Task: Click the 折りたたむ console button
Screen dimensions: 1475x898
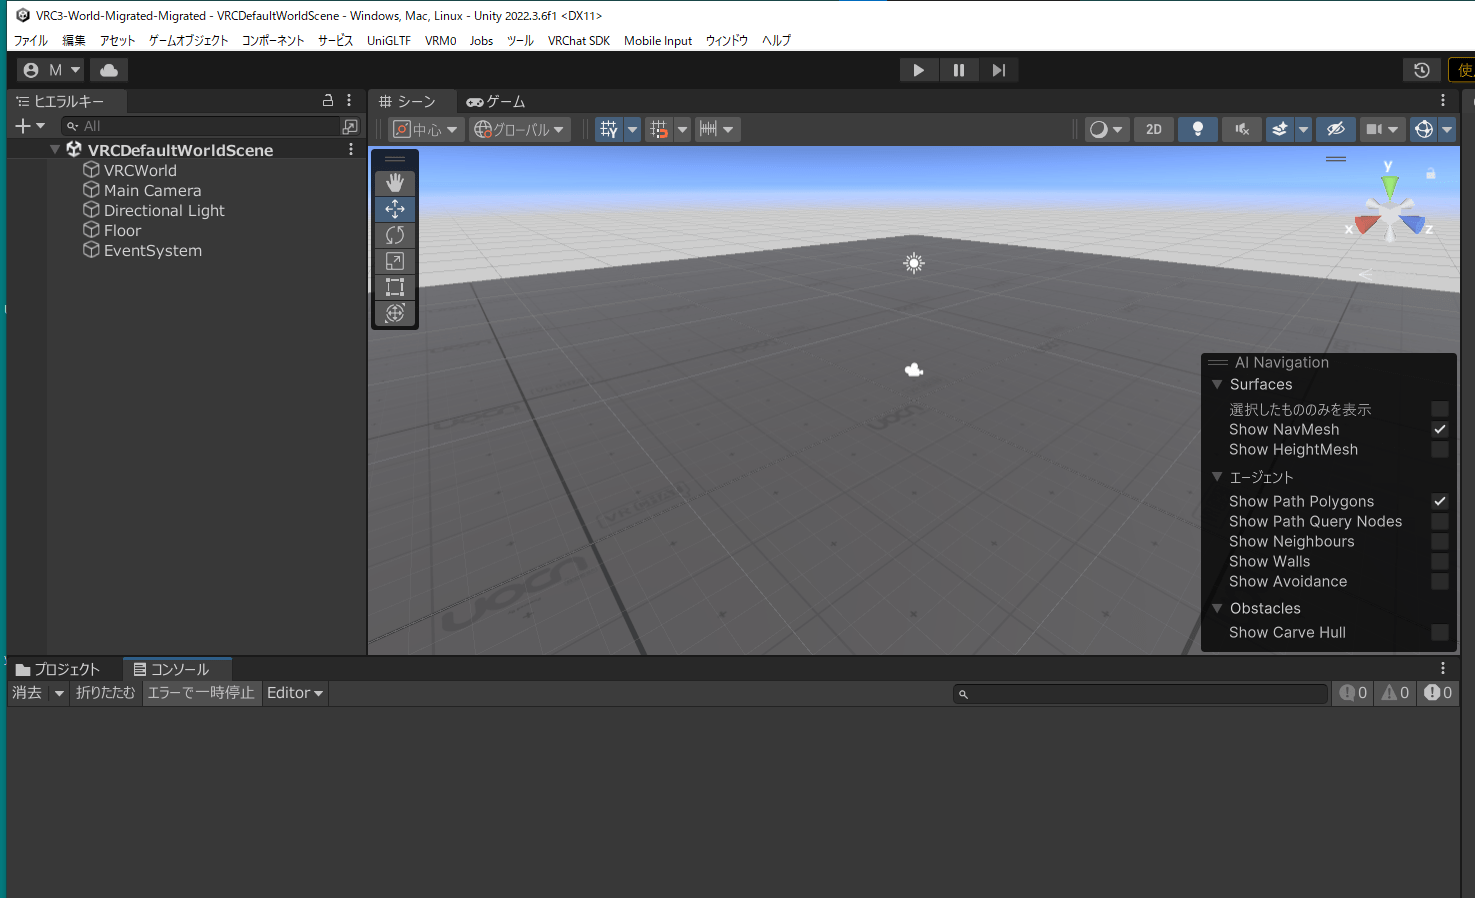Action: click(105, 693)
